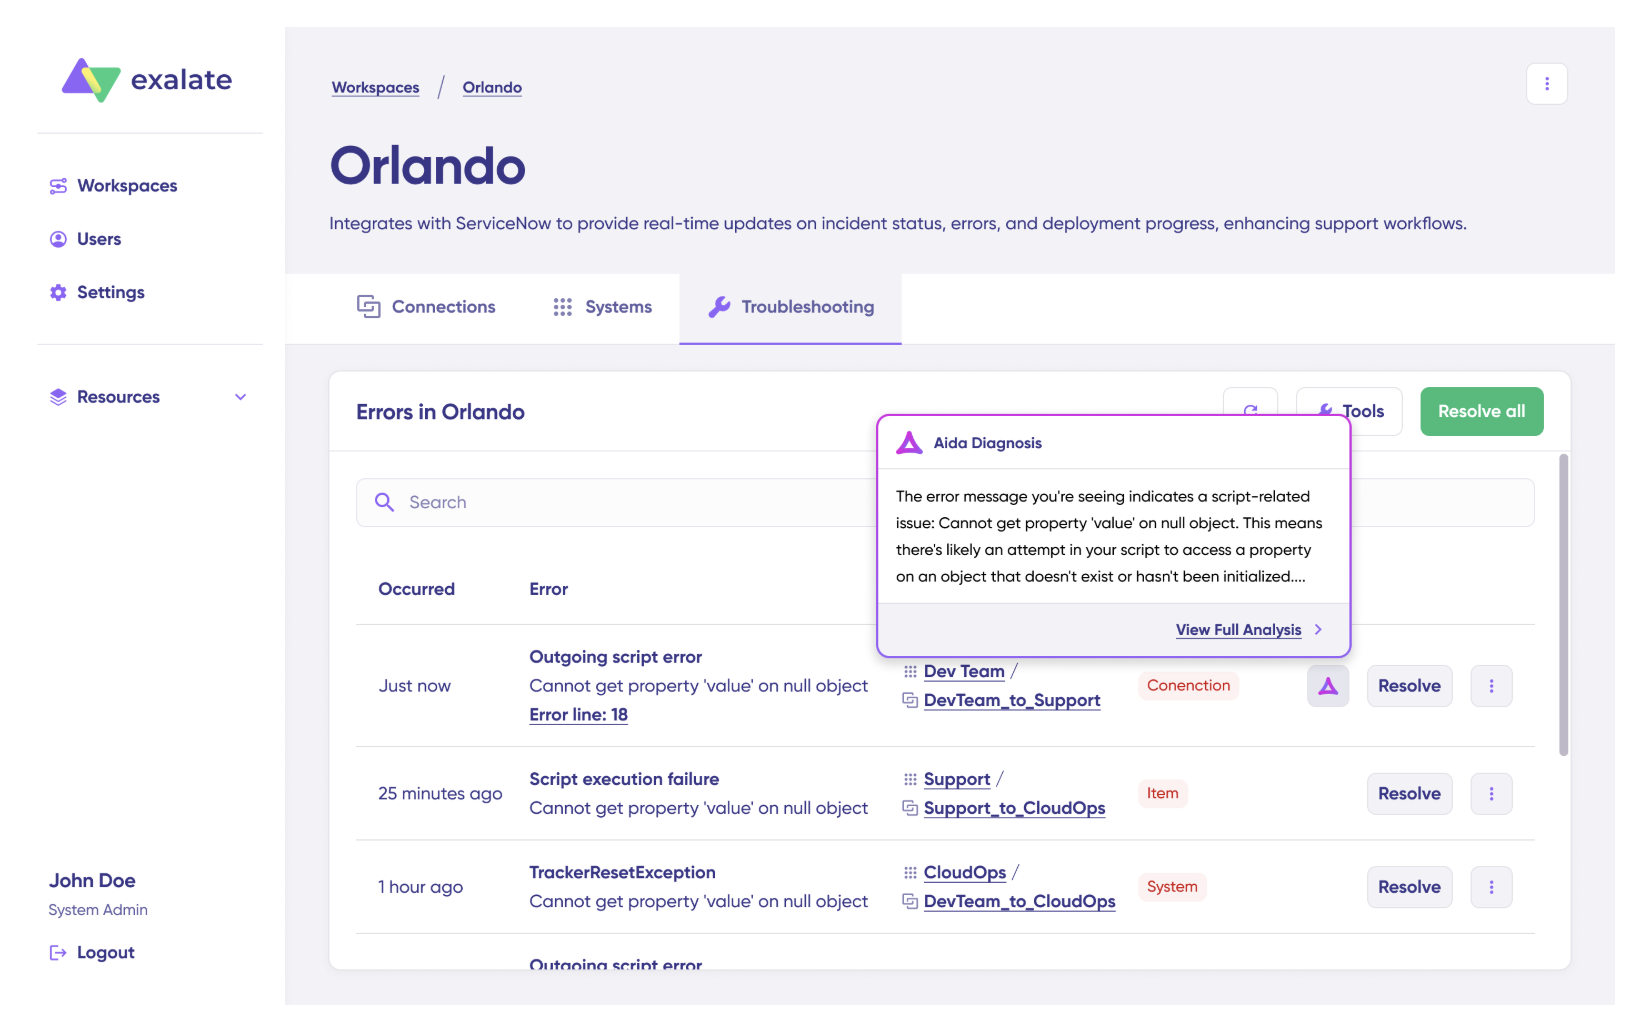
Task: Open more options for Script execution failure
Action: point(1491,794)
